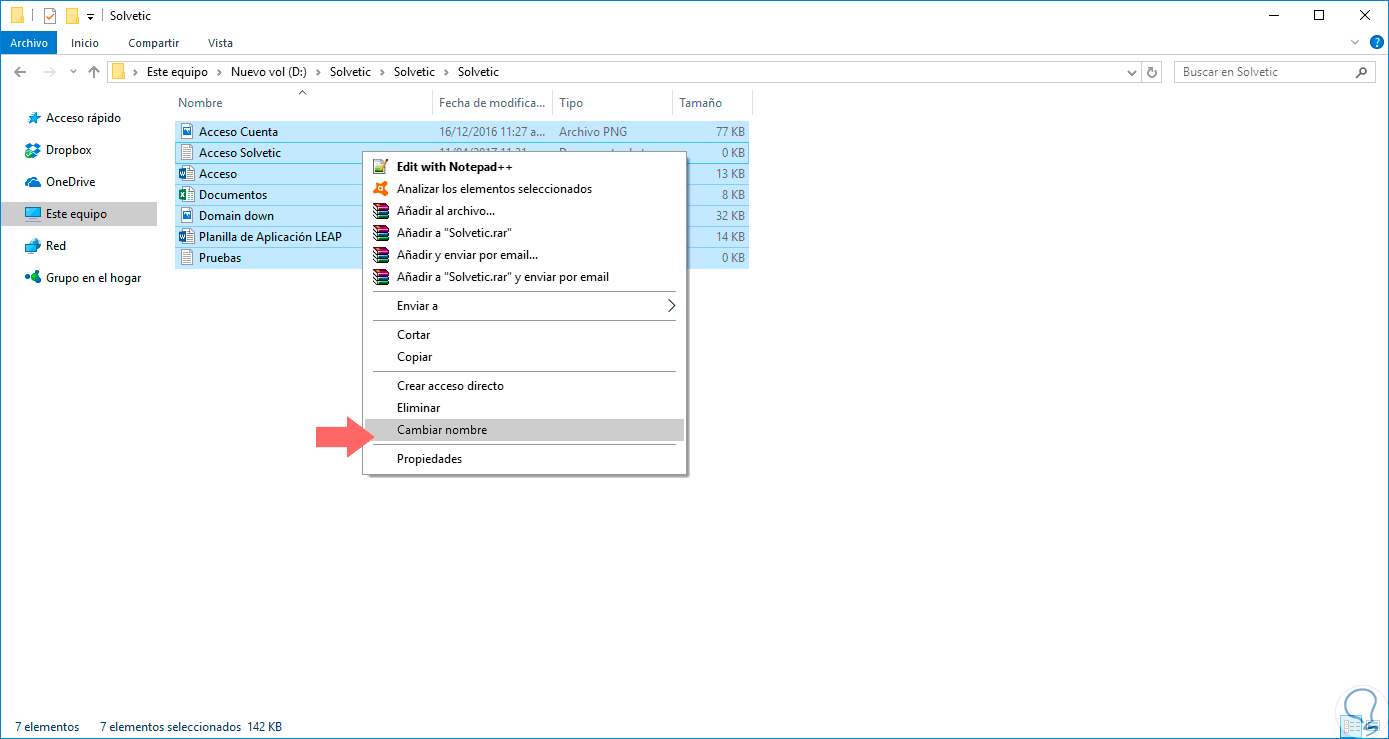Screen dimensions: 1389x739
Task: Choose Cambiar nombre in the context menu
Action: point(524,430)
